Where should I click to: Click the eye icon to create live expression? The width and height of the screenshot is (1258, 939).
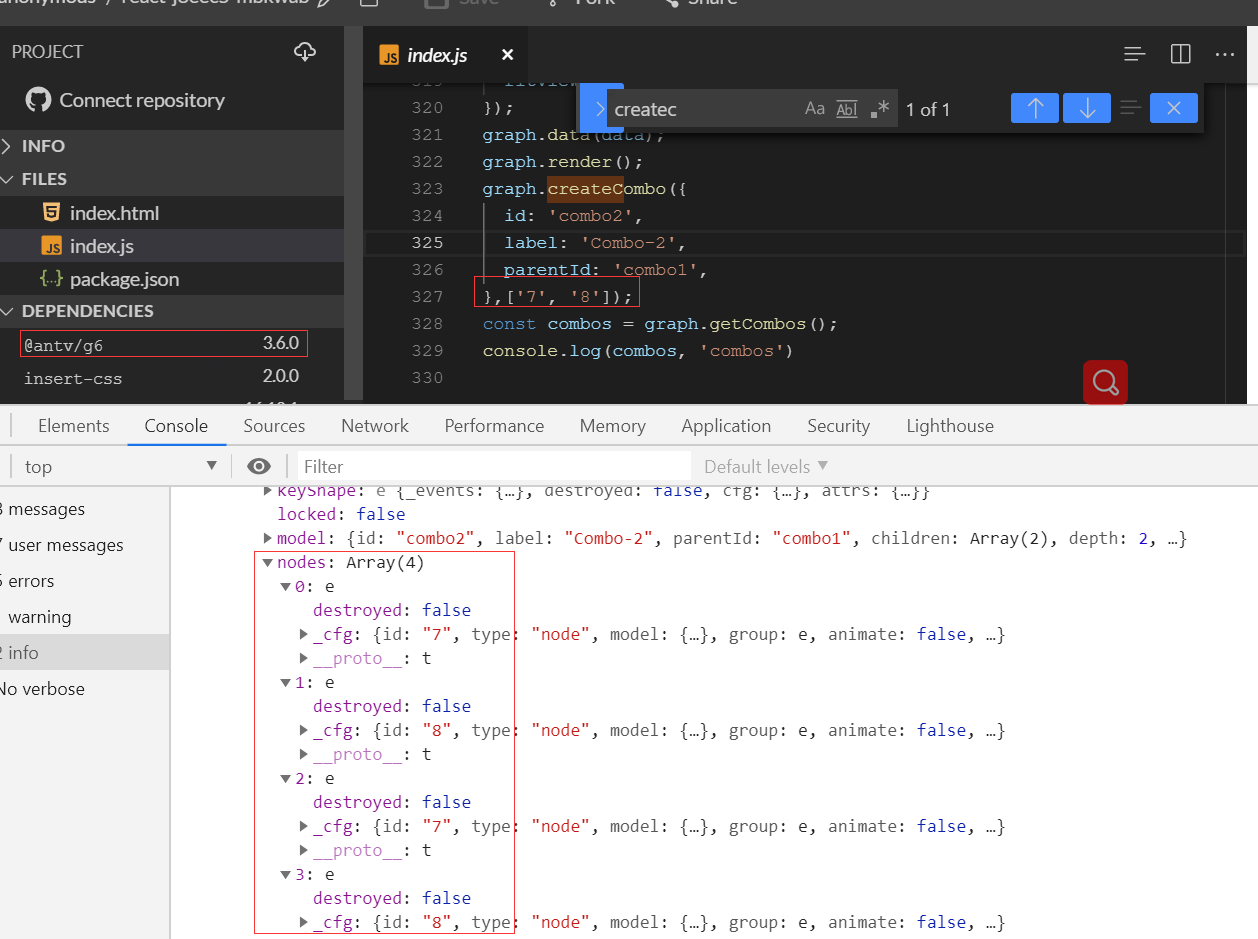click(259, 466)
